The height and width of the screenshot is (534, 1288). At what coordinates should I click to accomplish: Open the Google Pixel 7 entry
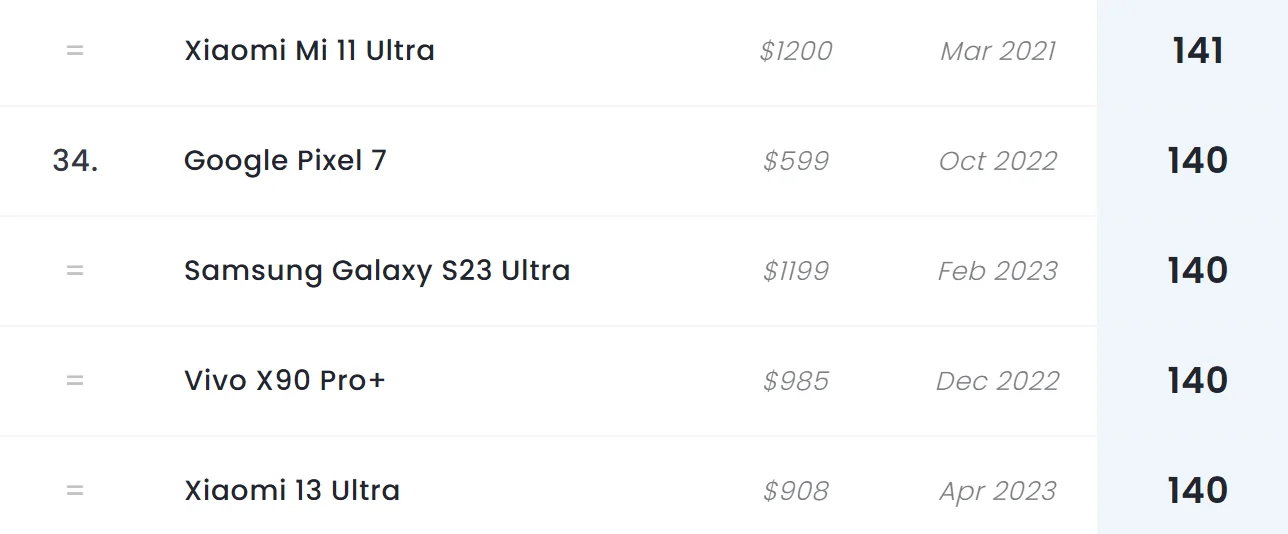pyautogui.click(x=285, y=161)
